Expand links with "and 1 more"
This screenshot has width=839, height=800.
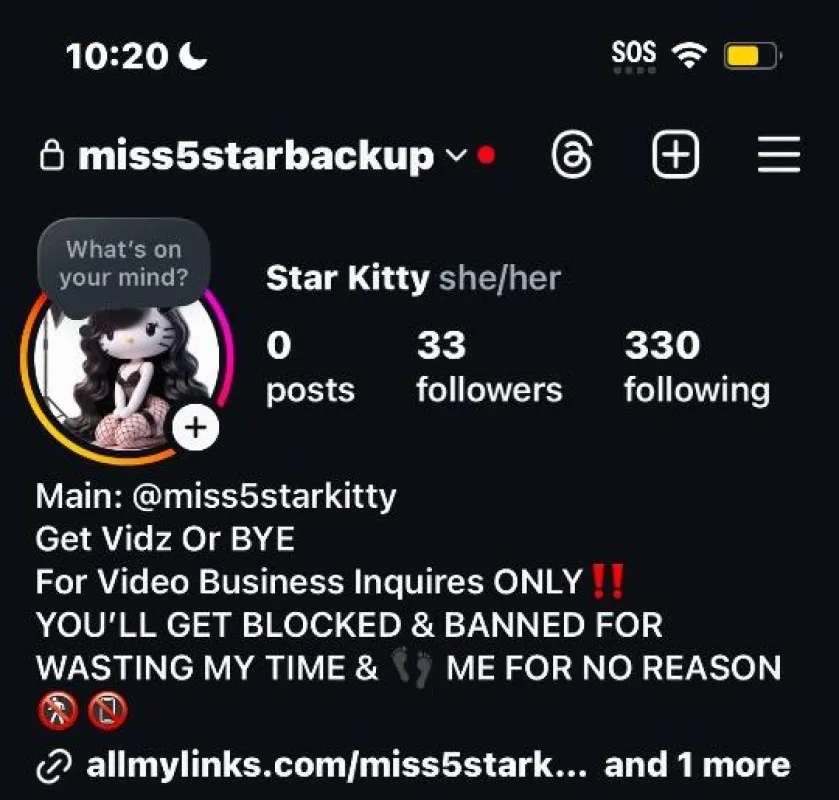click(697, 765)
